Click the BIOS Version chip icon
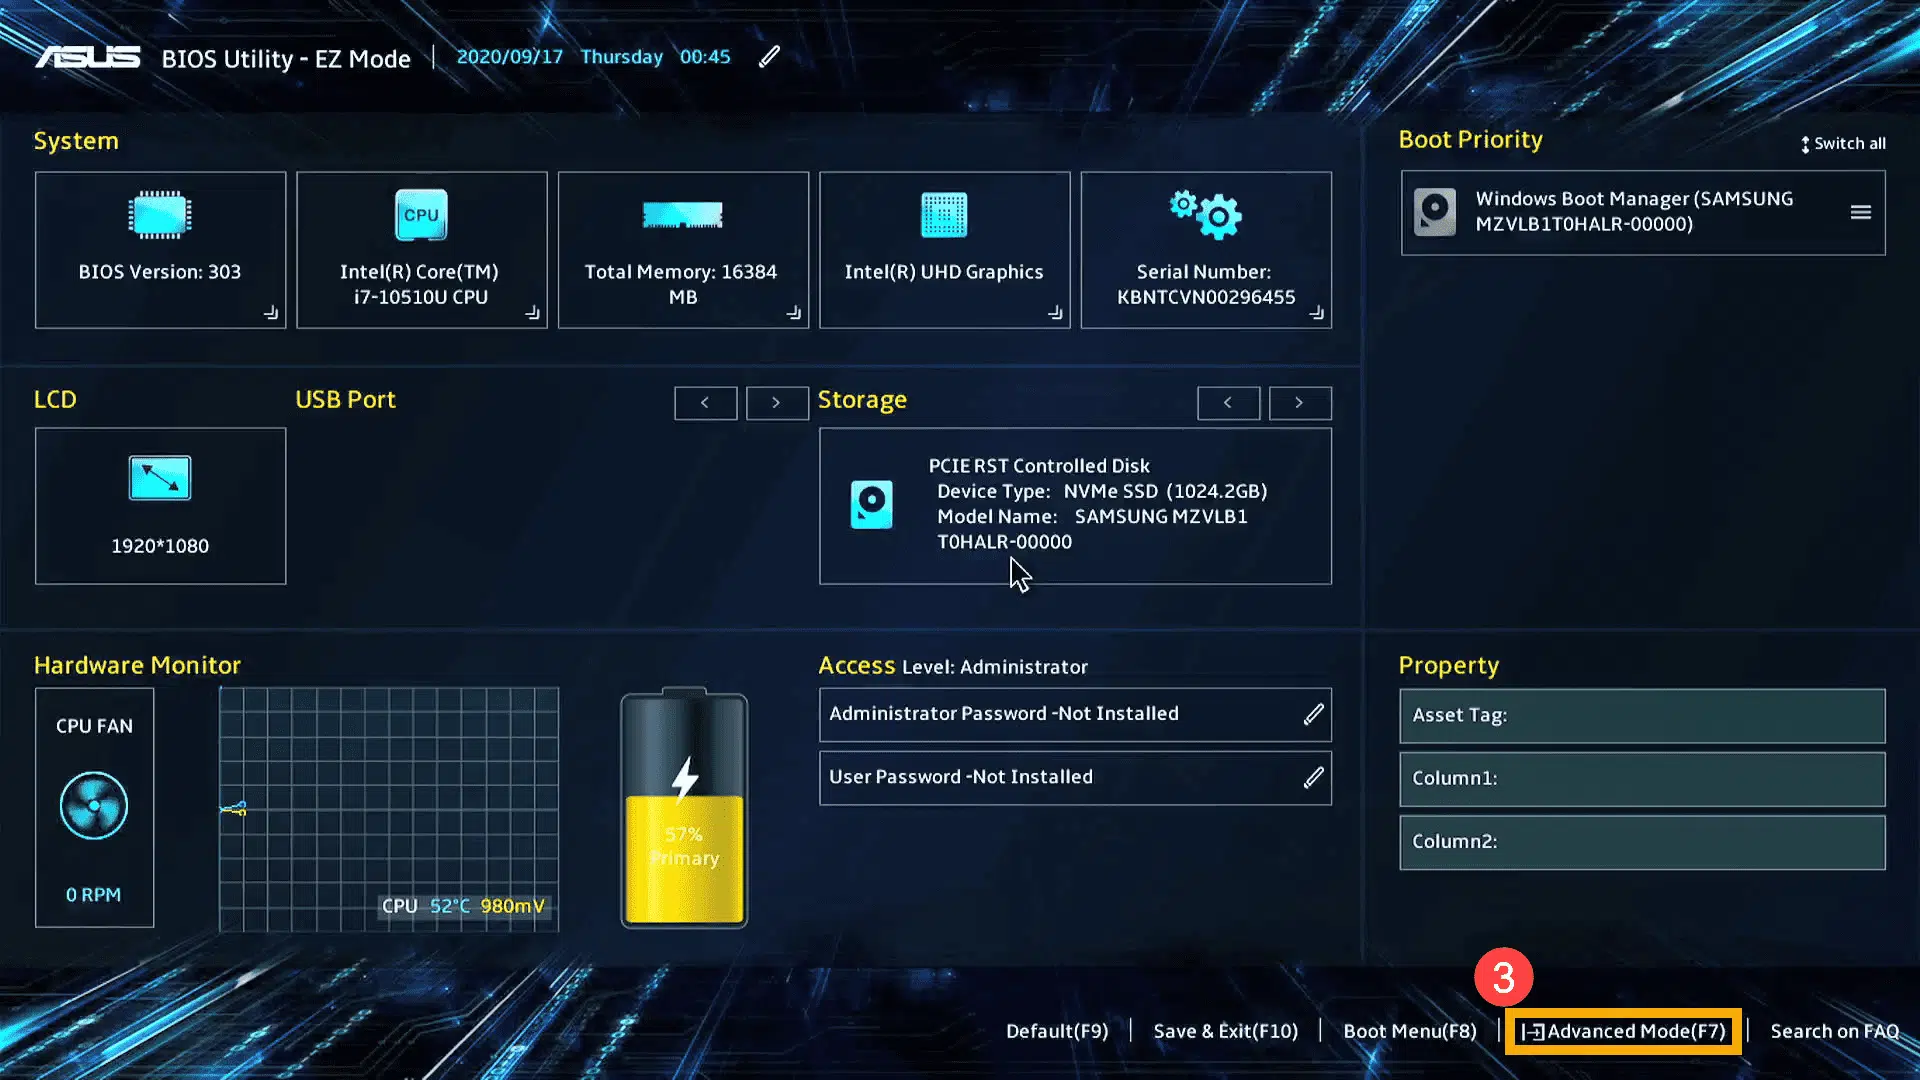The image size is (1920, 1080). pos(160,215)
